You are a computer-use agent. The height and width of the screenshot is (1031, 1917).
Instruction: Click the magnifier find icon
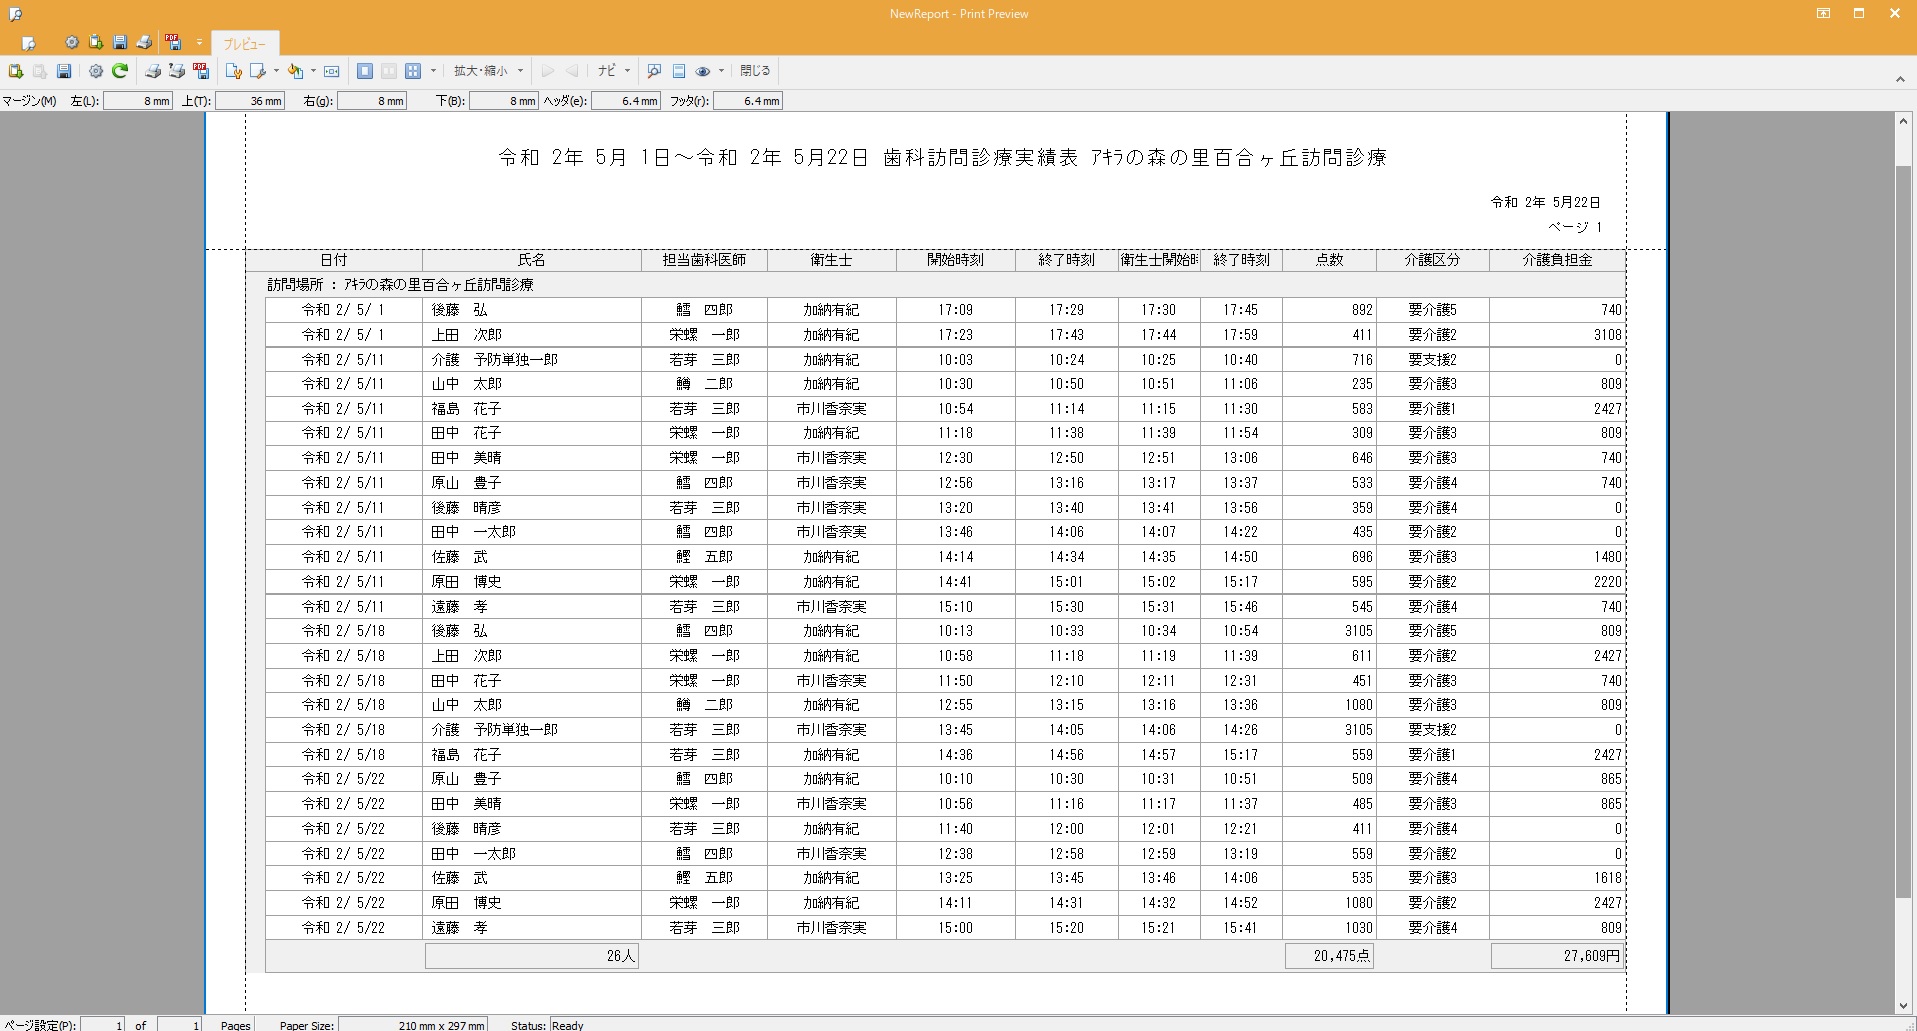click(x=654, y=71)
